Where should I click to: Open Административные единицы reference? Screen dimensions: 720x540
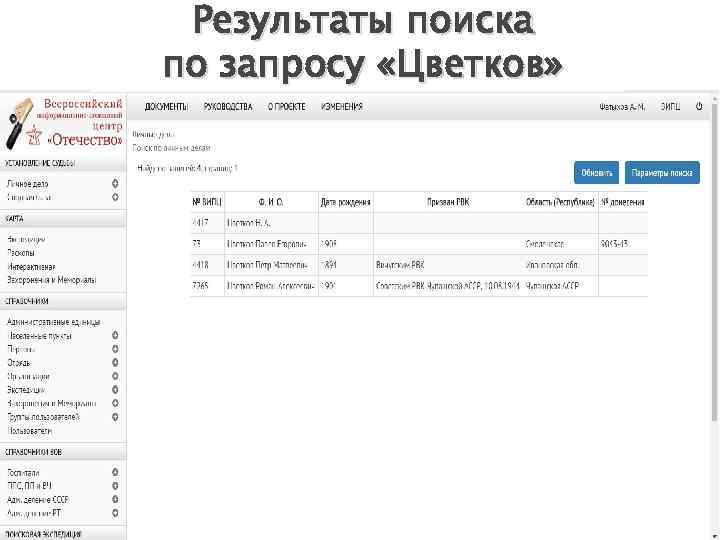point(54,322)
